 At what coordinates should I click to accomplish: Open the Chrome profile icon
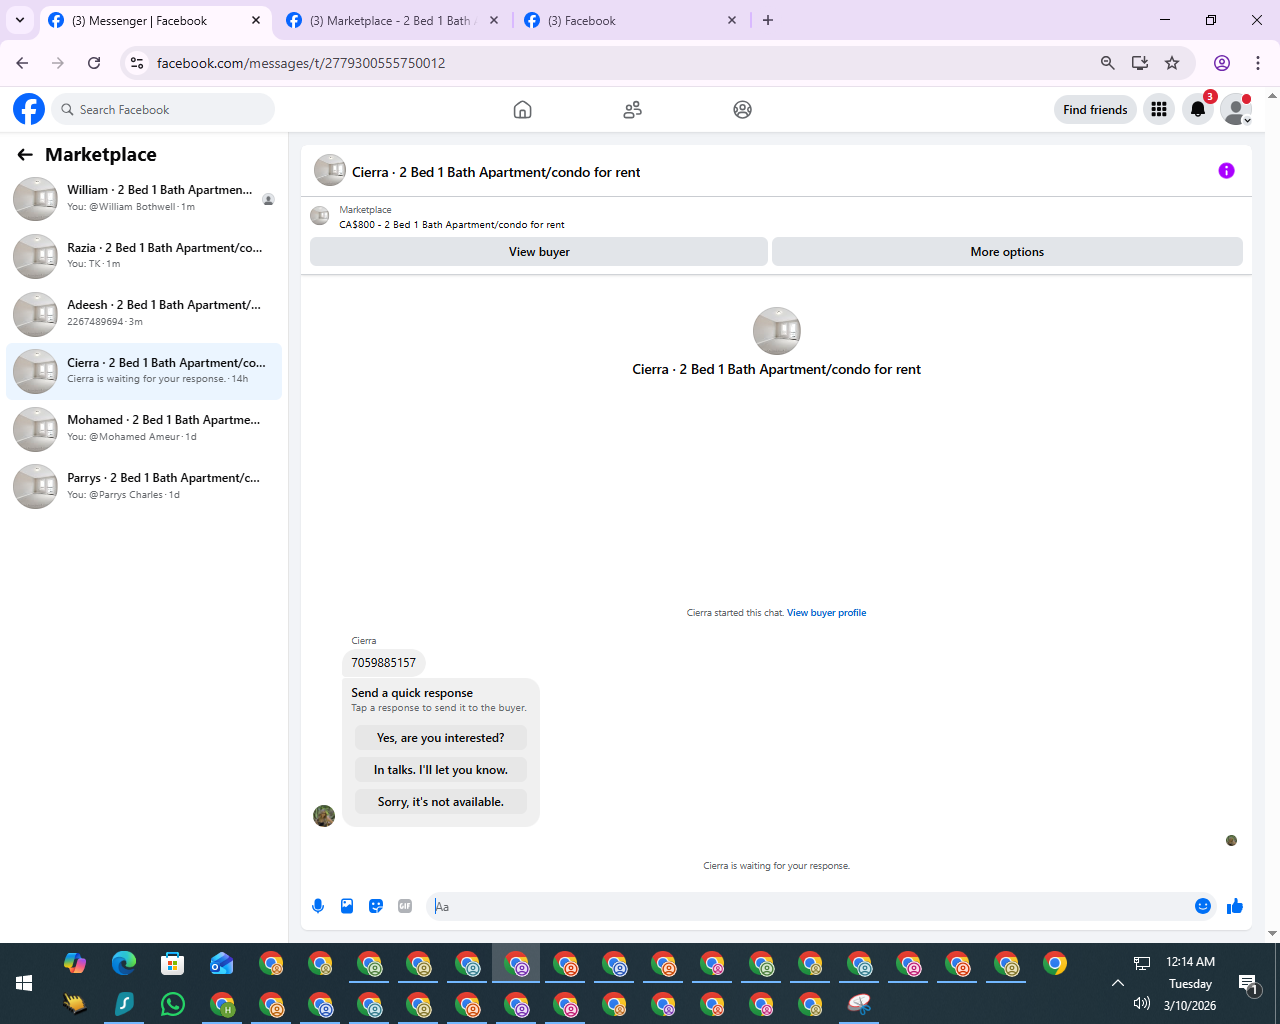[x=1222, y=63]
